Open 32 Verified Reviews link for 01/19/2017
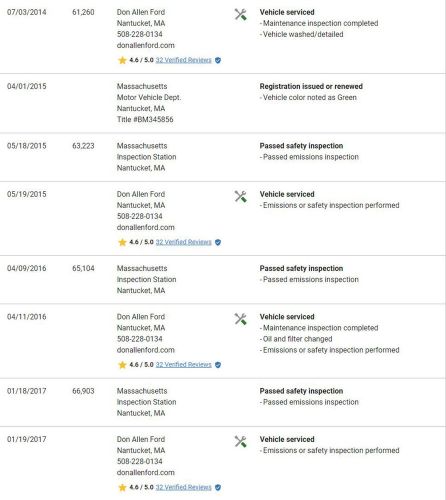This screenshot has height=500, width=446. click(x=184, y=487)
